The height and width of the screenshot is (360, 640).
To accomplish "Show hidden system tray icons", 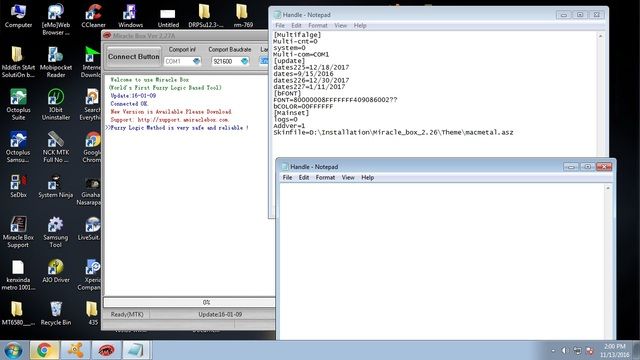I will [x=553, y=351].
